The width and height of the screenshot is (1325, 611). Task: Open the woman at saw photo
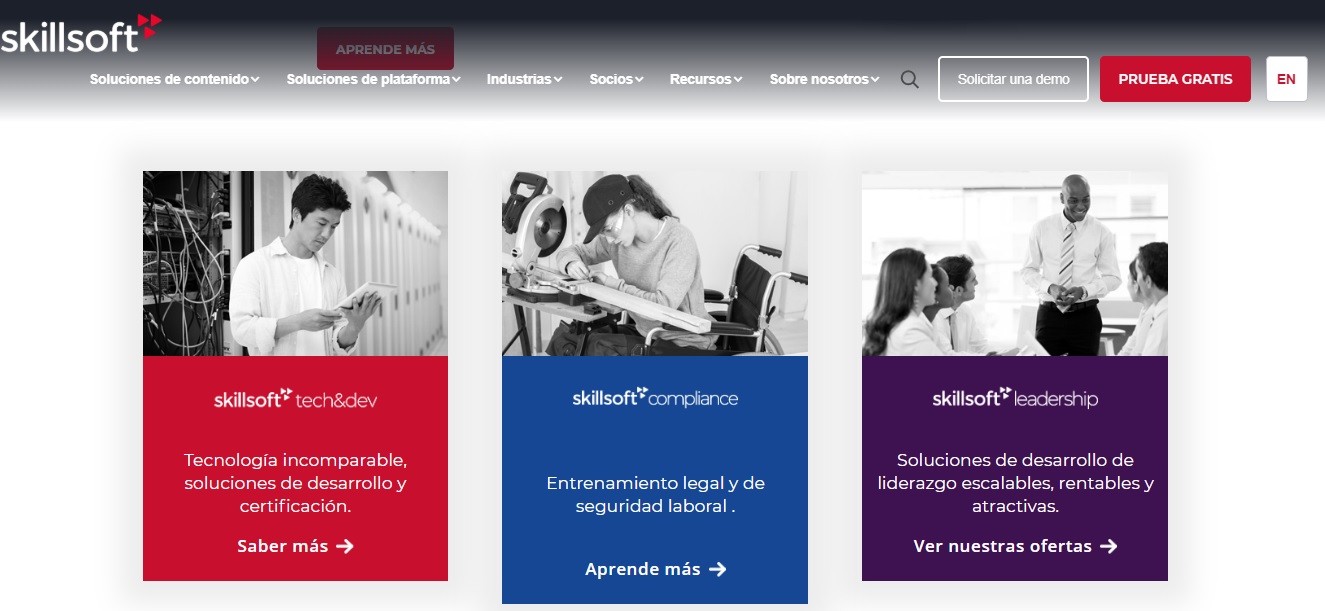[x=655, y=263]
